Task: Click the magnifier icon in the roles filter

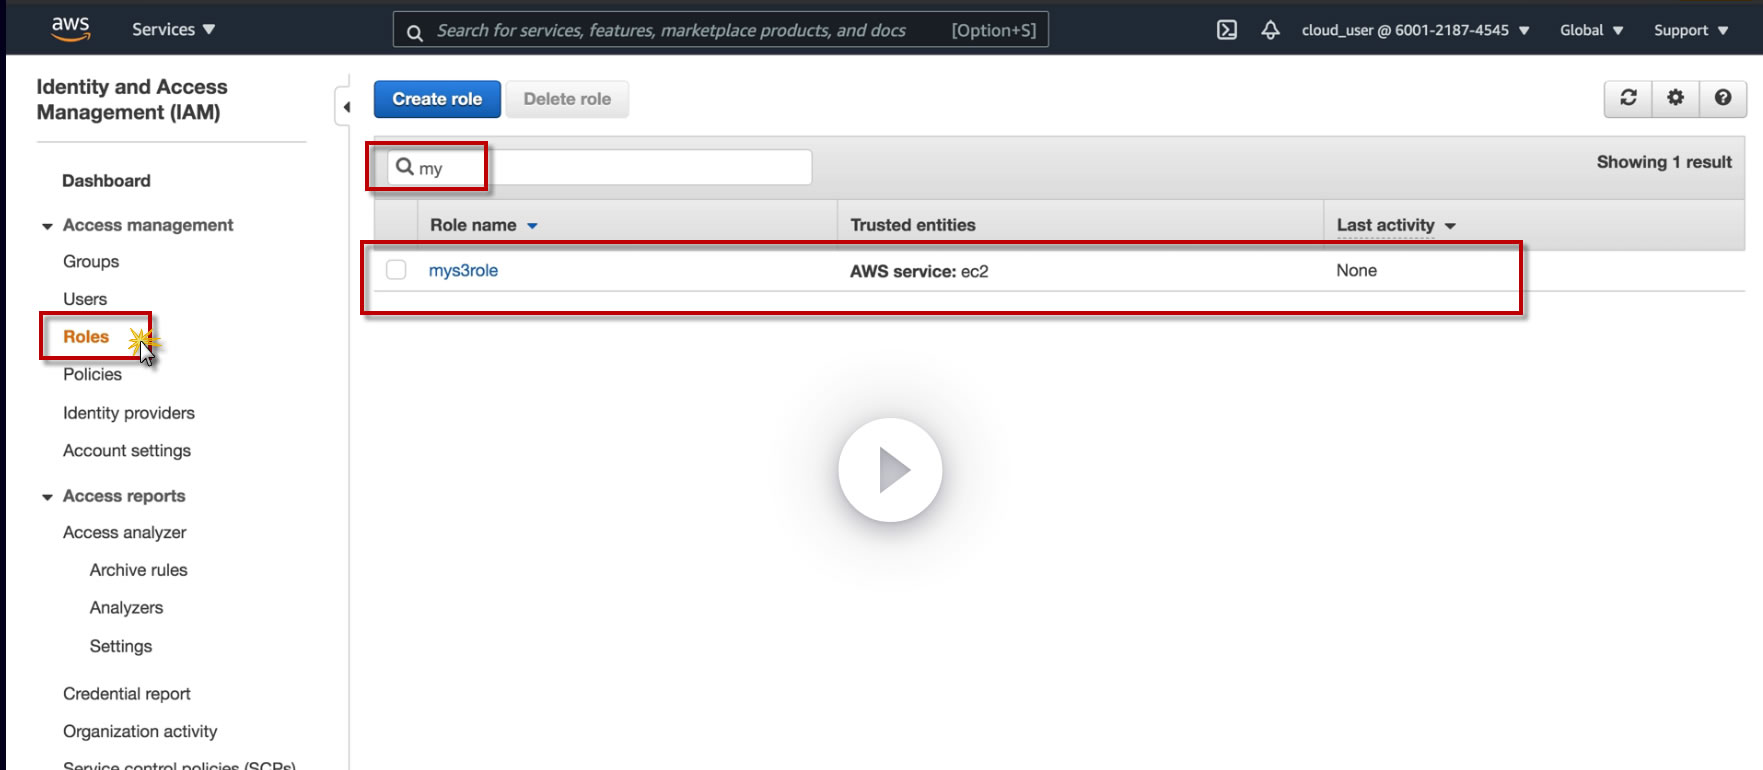Action: 405,167
